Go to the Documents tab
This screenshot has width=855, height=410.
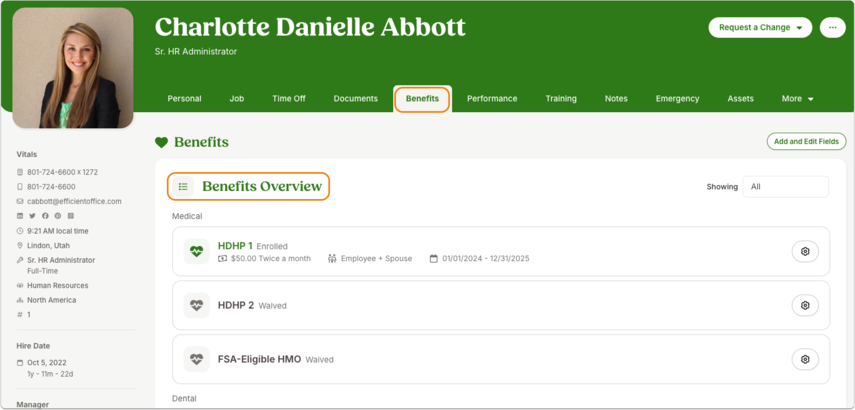pyautogui.click(x=356, y=99)
